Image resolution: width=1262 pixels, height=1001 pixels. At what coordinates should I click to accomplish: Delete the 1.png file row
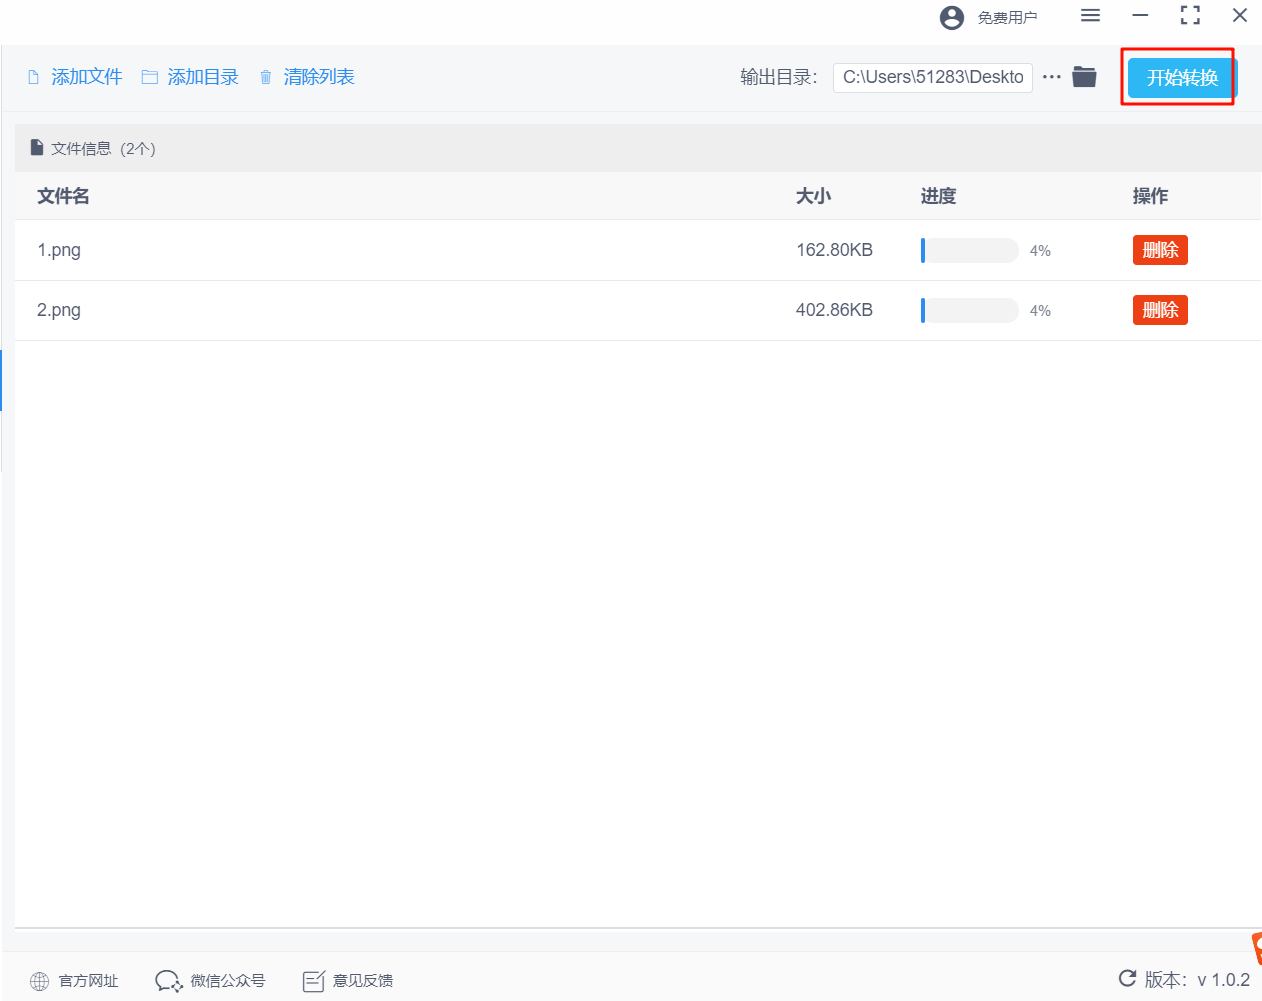(1160, 250)
